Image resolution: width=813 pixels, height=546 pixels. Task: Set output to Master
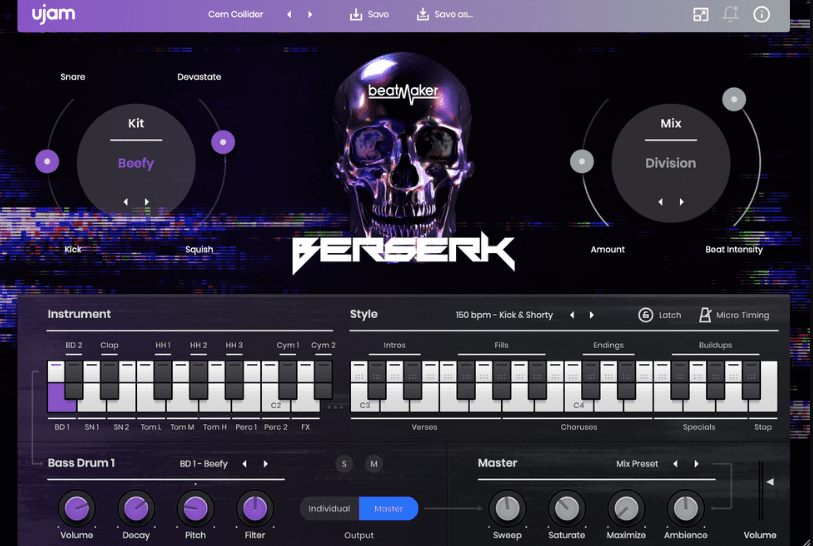[388, 509]
